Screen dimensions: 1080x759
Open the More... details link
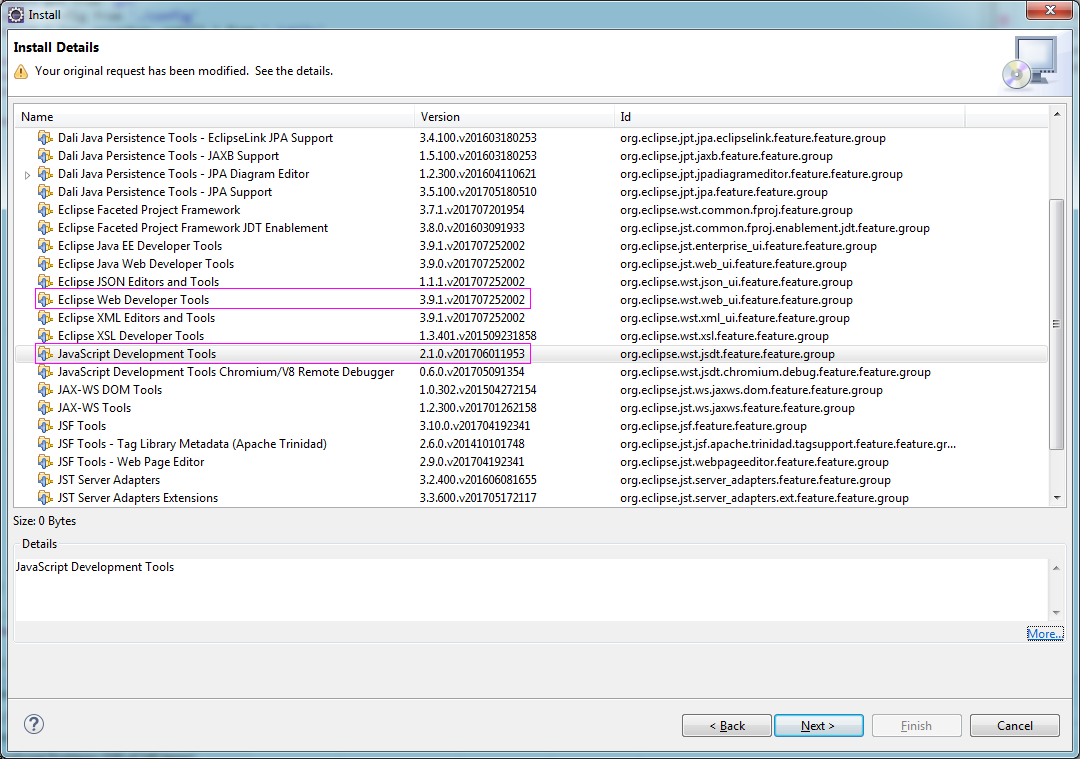[x=1044, y=634]
